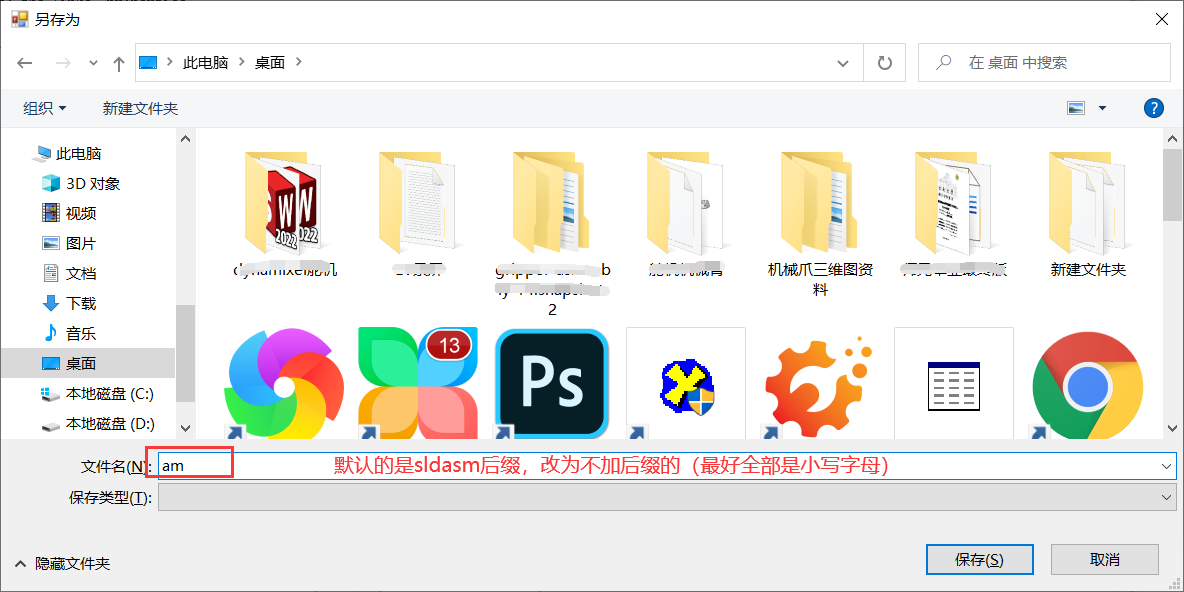
Task: Expand the chevron after 桌面 in path
Action: [299, 63]
